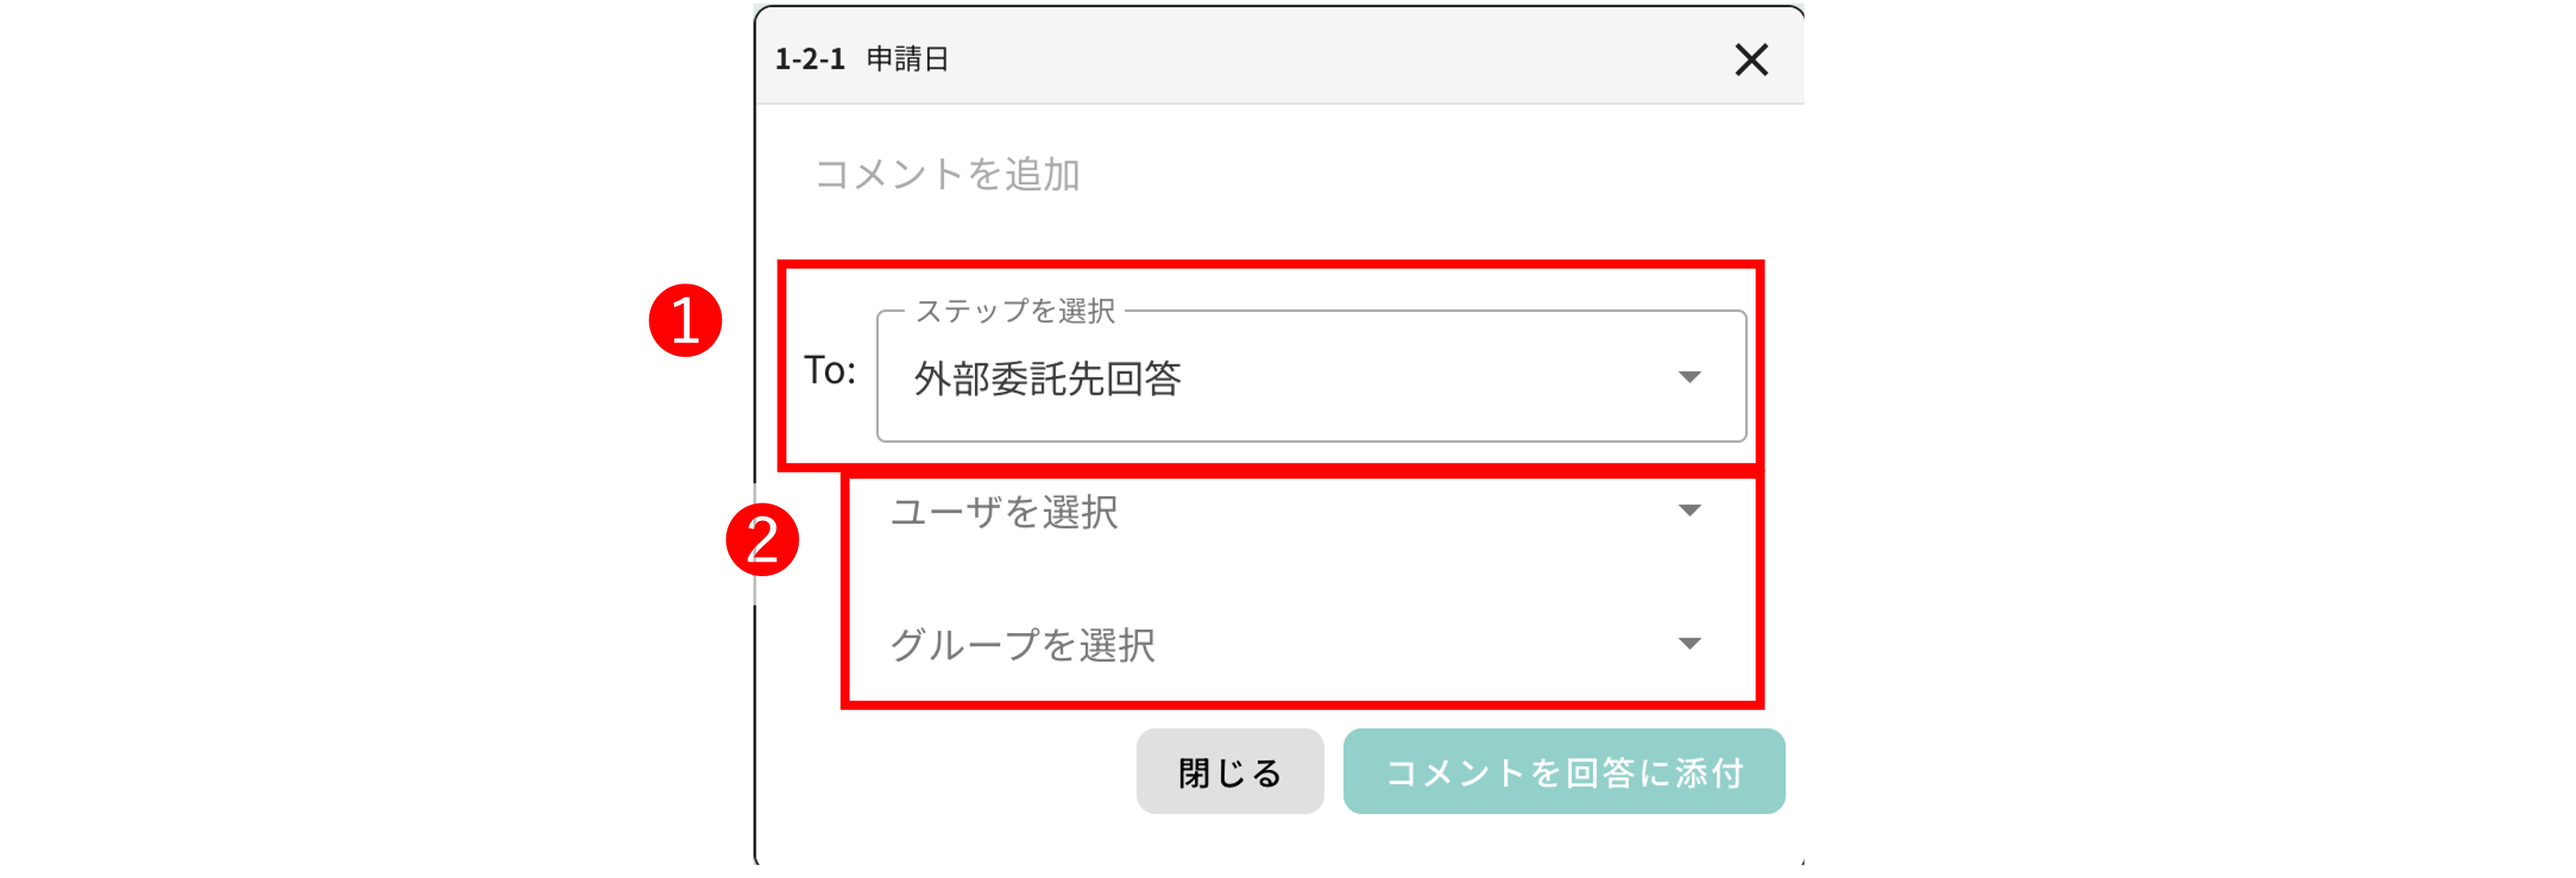Click the dropdown arrow next to 外部委託先回答
Screen dimensions: 2576x878
click(1690, 377)
